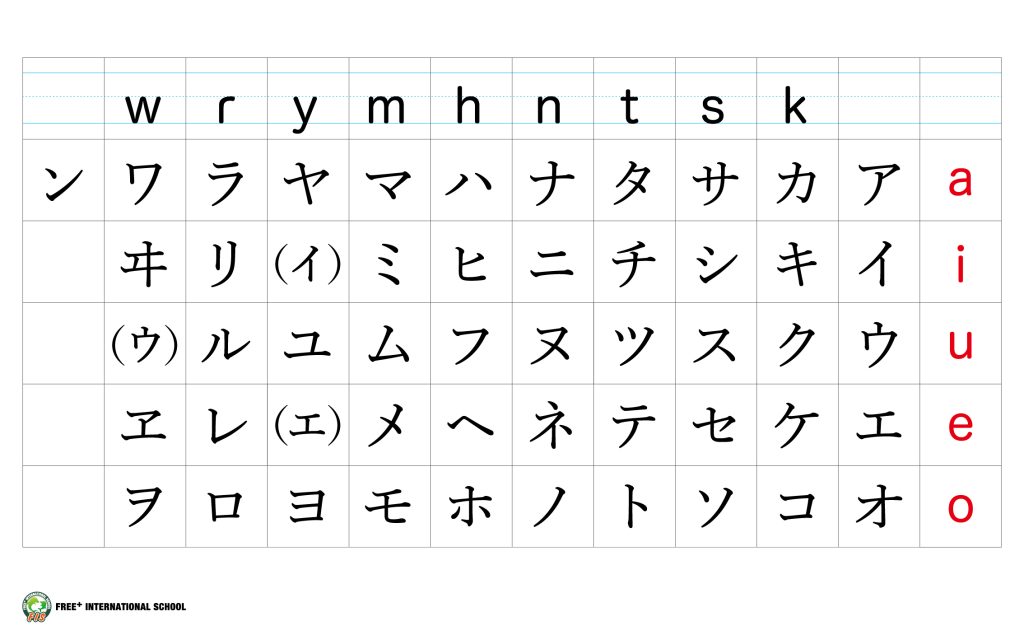Click the katakana ネ character
Screen dimensions: 1024x640
coord(553,427)
